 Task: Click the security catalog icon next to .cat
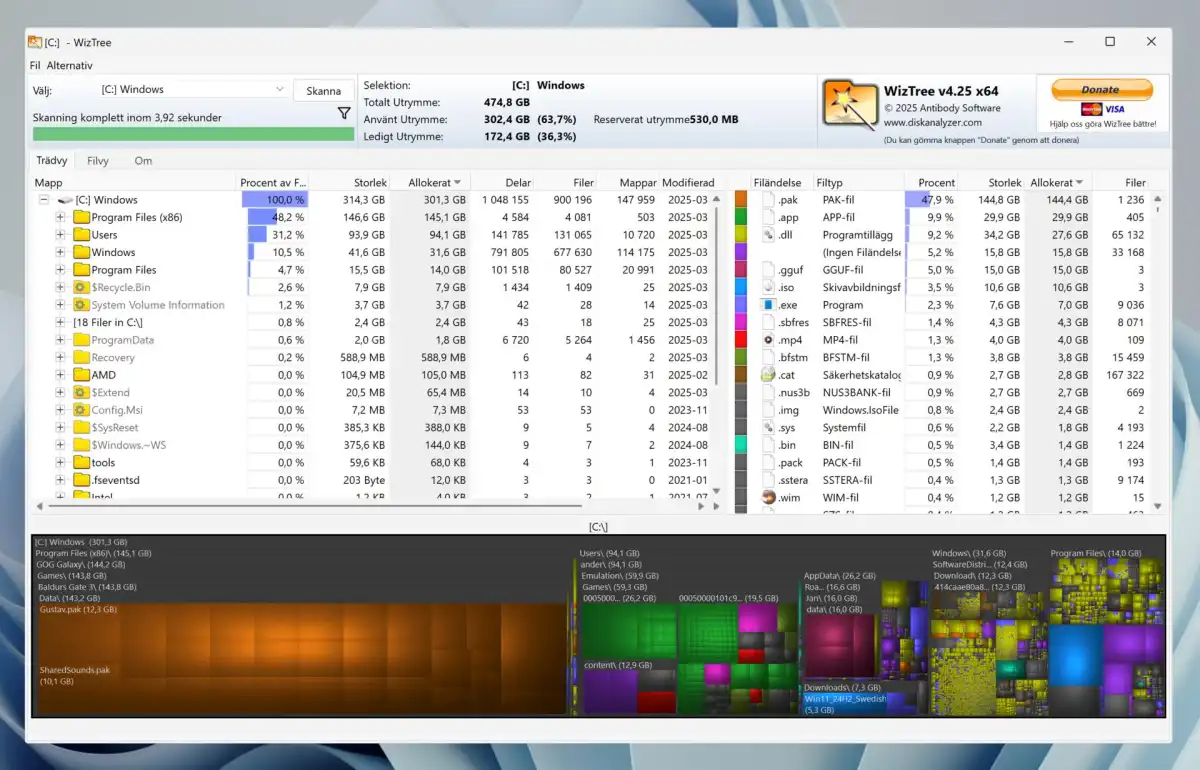click(768, 375)
